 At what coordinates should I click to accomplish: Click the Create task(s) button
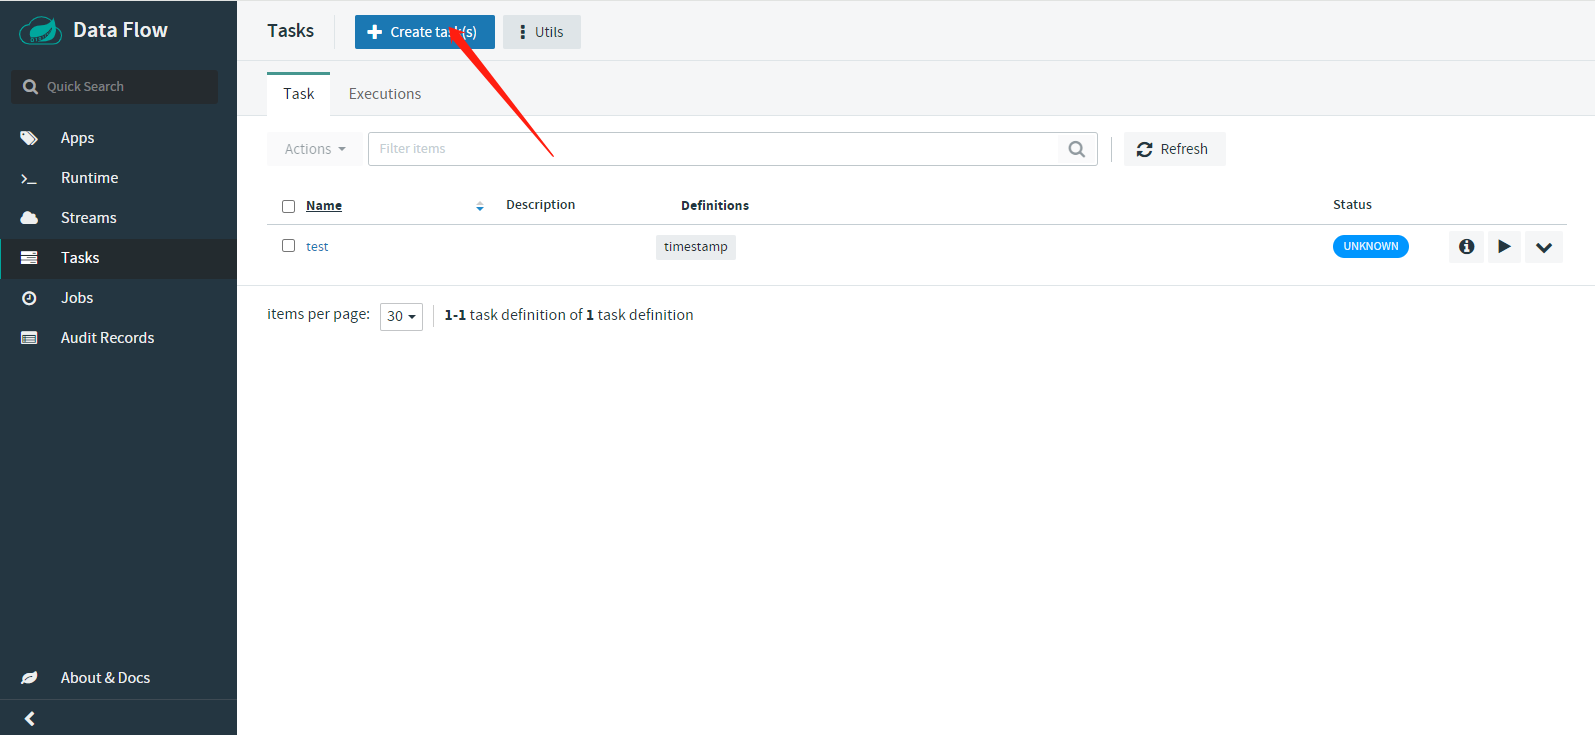[x=425, y=32]
